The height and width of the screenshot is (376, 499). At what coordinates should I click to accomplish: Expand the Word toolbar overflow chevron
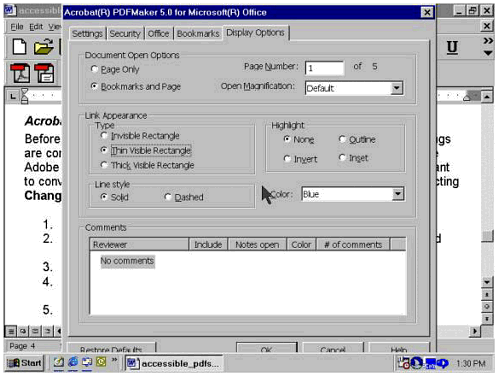pyautogui.click(x=488, y=41)
